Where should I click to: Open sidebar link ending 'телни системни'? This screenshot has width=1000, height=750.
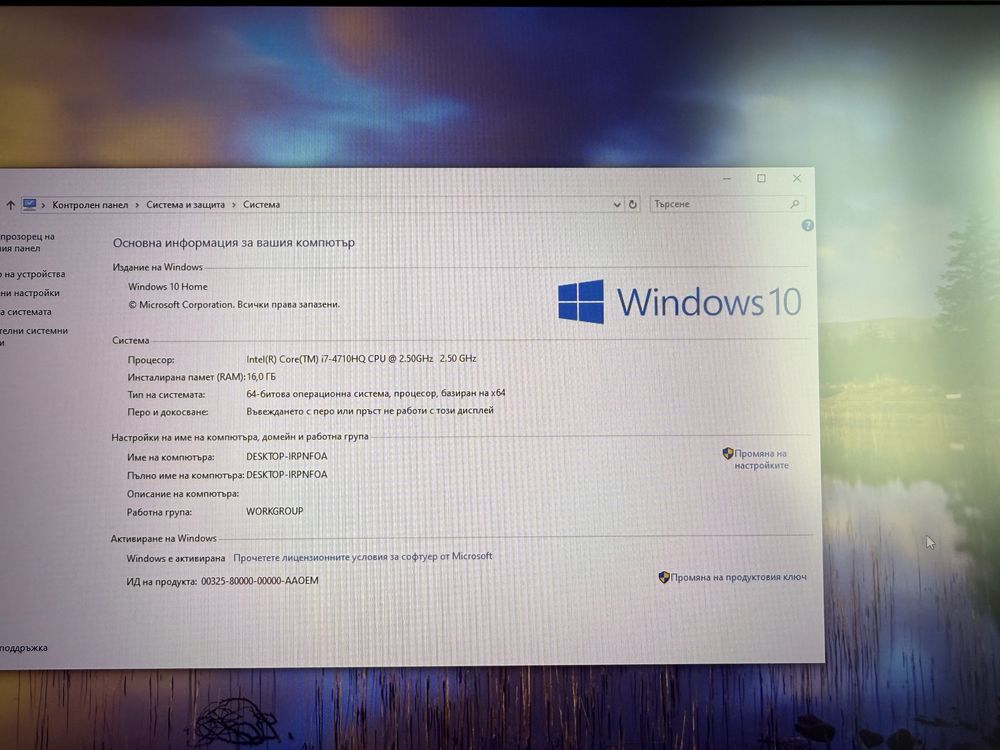34,336
